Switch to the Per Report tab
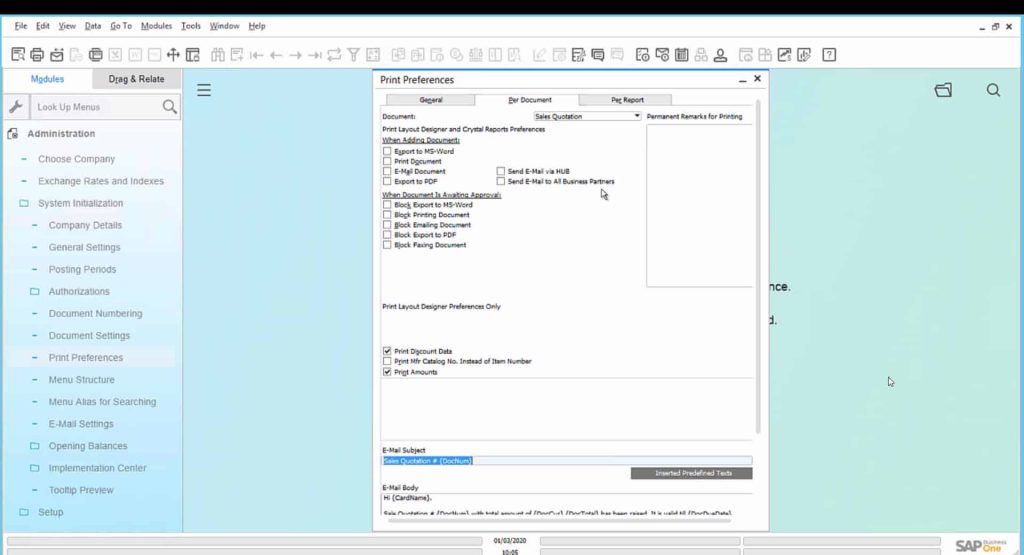The width and height of the screenshot is (1024, 555). coord(627,100)
